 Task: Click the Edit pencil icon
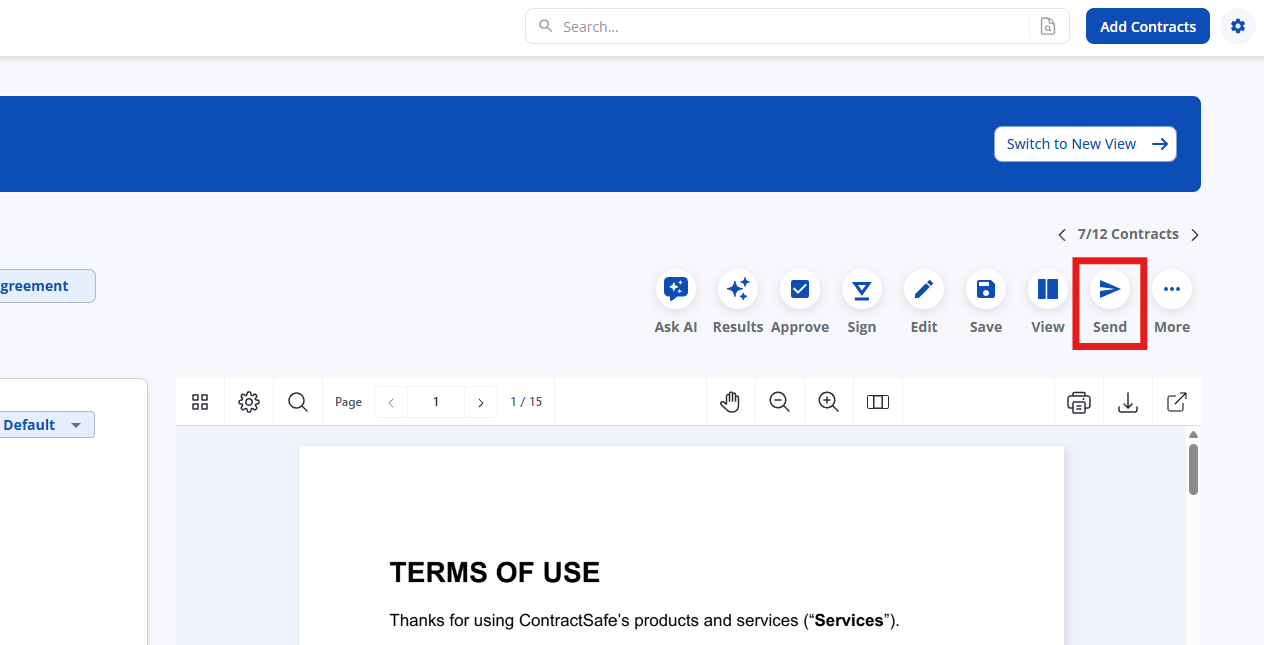tap(924, 289)
